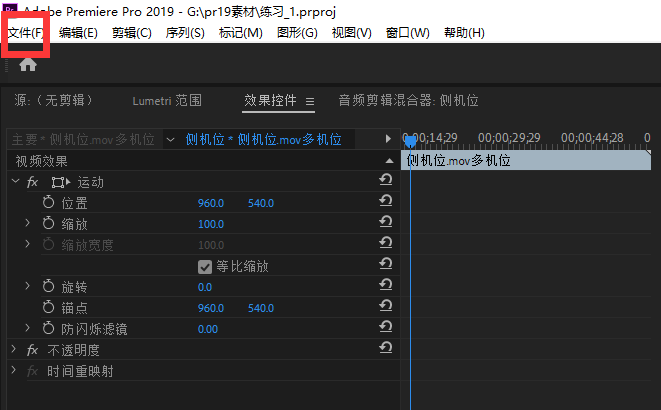Toggle fx bypass for Time Remapping (时间重映射)
Screen dimensions: 661x410
pos(32,371)
